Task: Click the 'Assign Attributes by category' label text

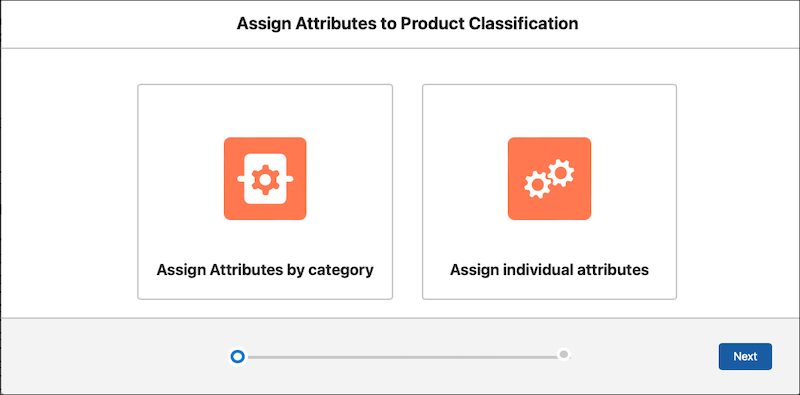Action: pos(265,269)
